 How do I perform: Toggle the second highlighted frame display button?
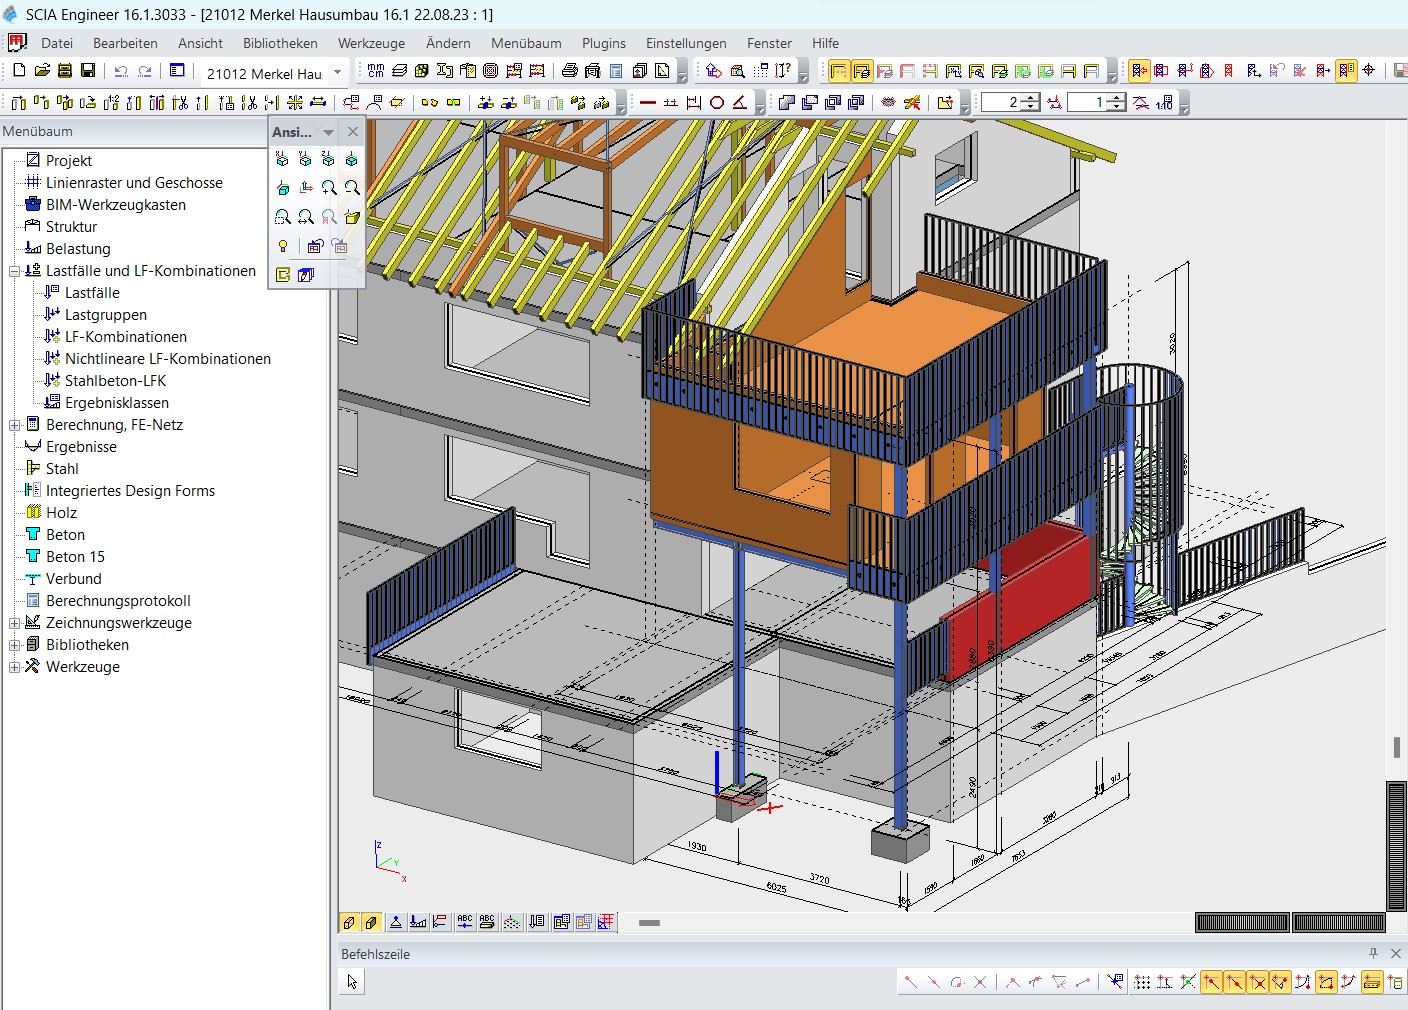861,71
